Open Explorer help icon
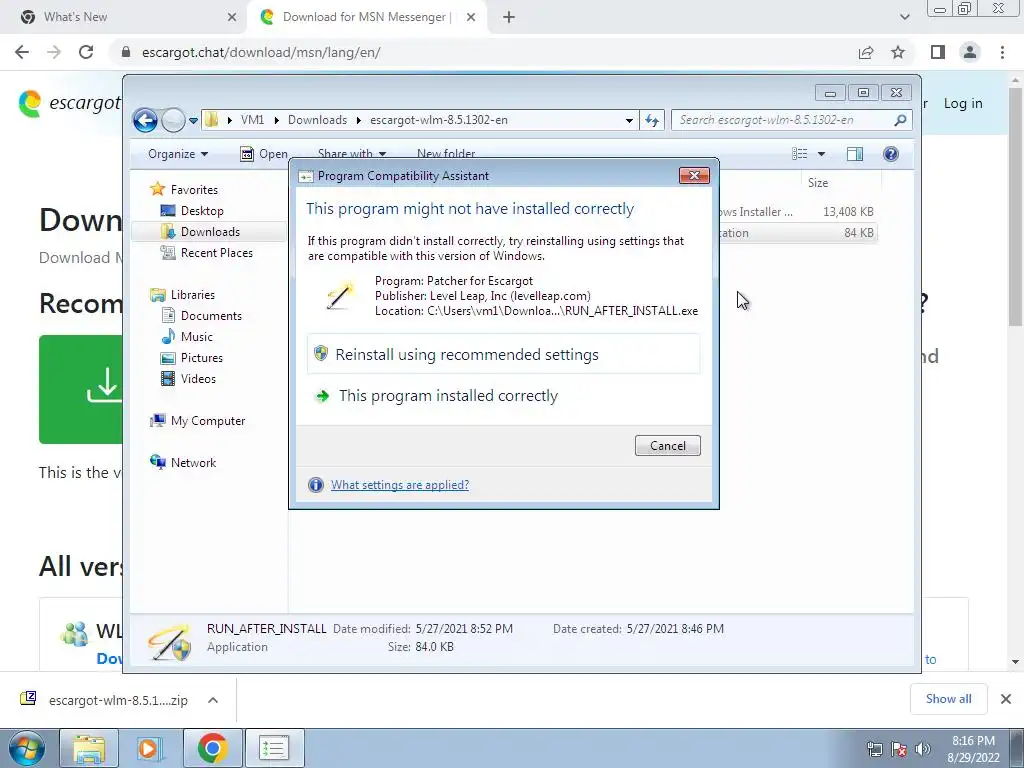 click(x=891, y=153)
